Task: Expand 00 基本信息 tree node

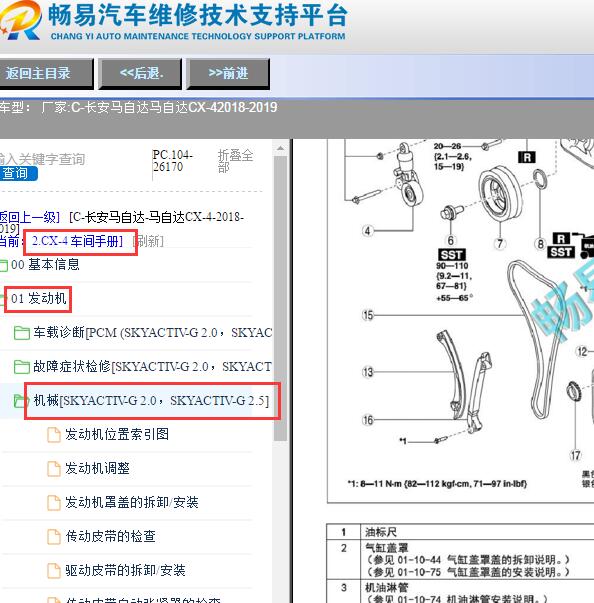Action: pyautogui.click(x=45, y=265)
